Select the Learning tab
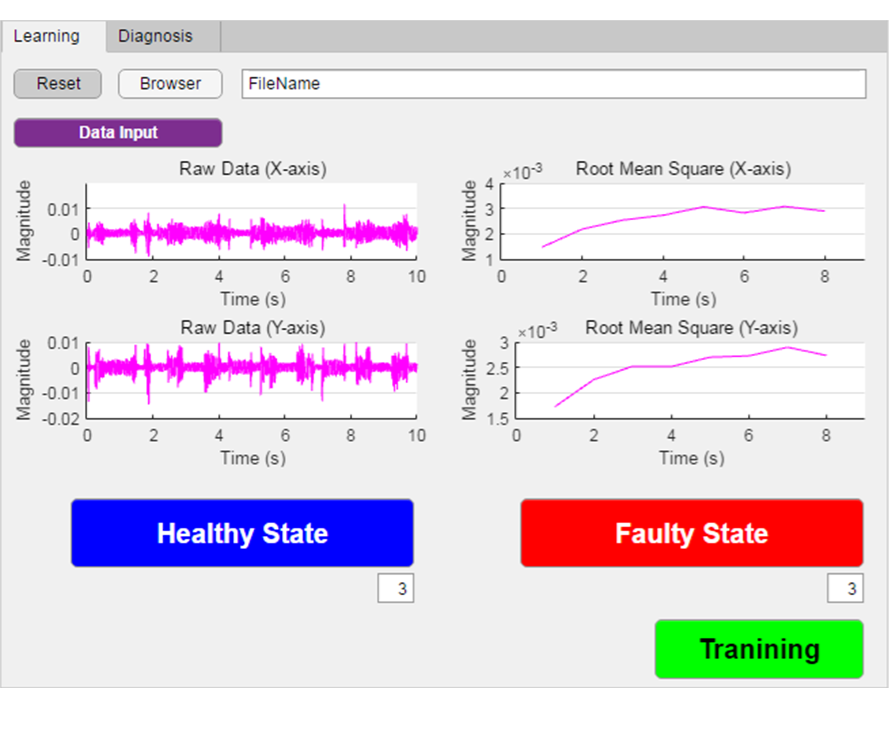This screenshot has width=889, height=740. click(x=46, y=36)
